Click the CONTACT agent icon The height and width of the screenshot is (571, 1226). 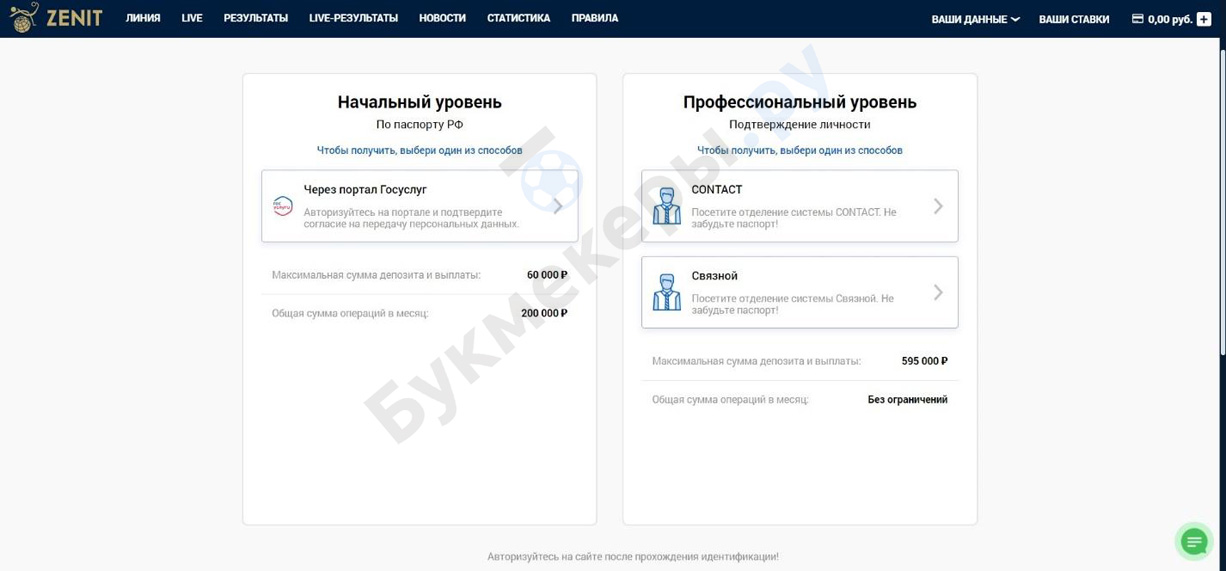pyautogui.click(x=666, y=206)
